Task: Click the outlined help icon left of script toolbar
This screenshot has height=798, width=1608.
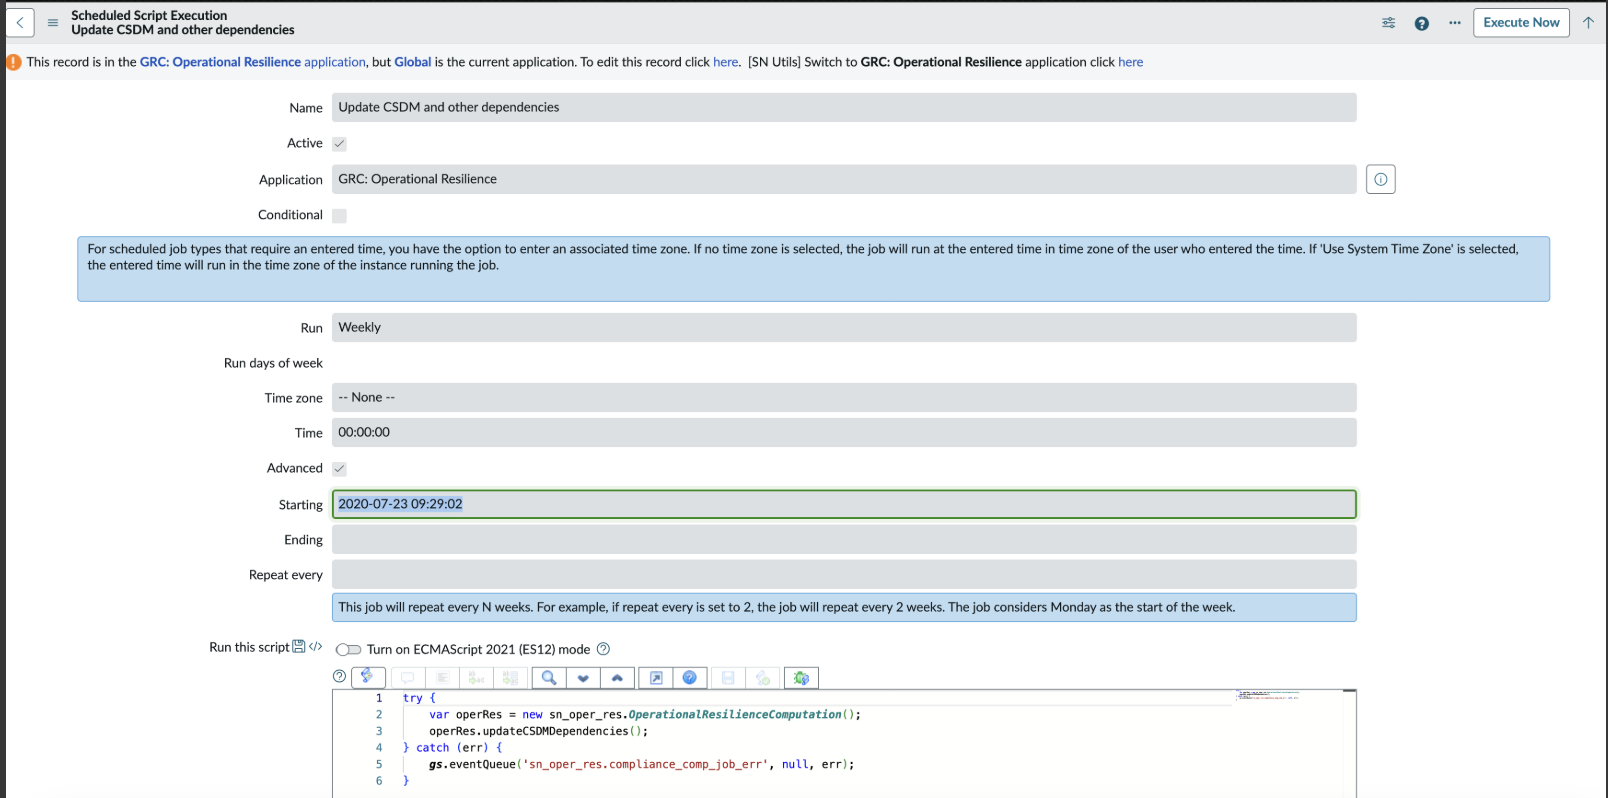Action: [x=339, y=677]
